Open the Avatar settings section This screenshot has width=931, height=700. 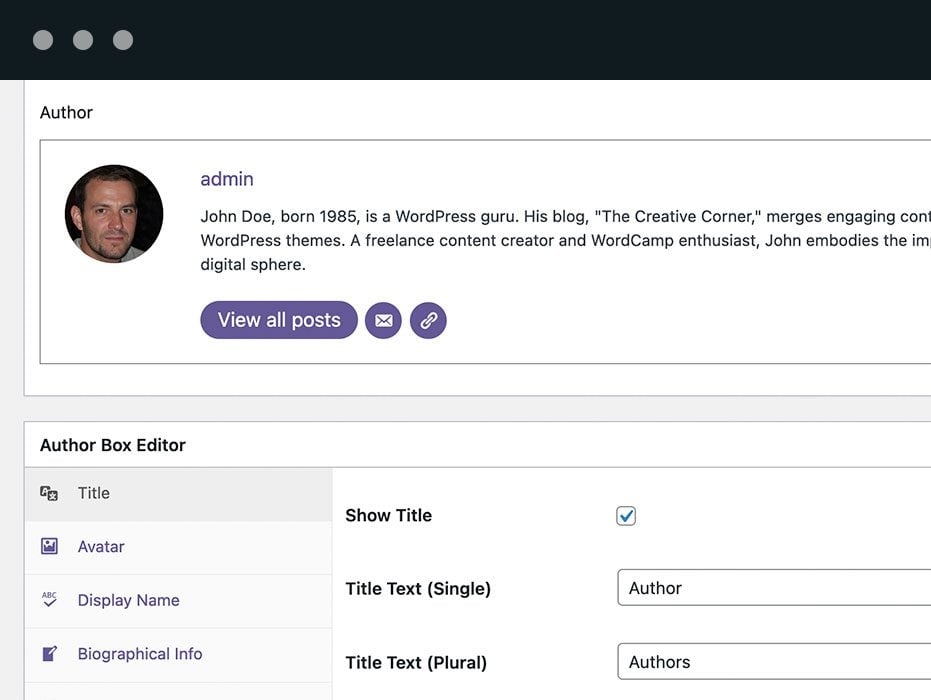[101, 547]
